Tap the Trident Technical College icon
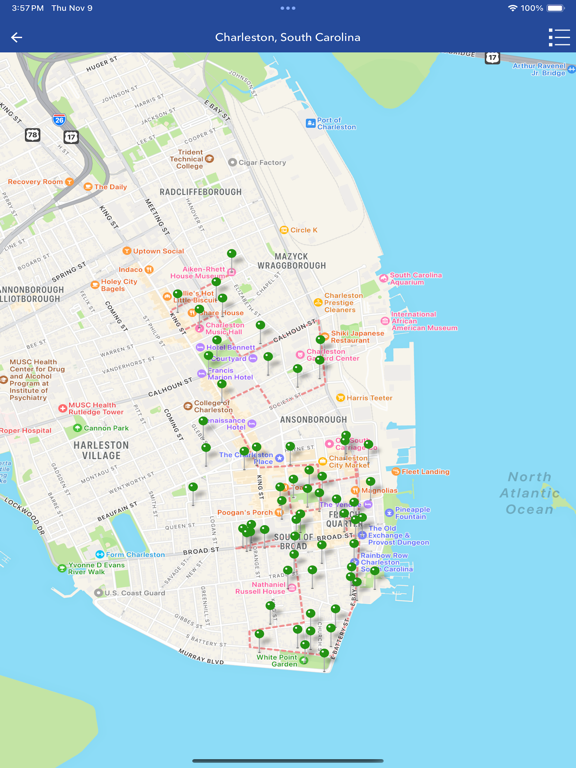Image resolution: width=576 pixels, height=768 pixels. 209,158
